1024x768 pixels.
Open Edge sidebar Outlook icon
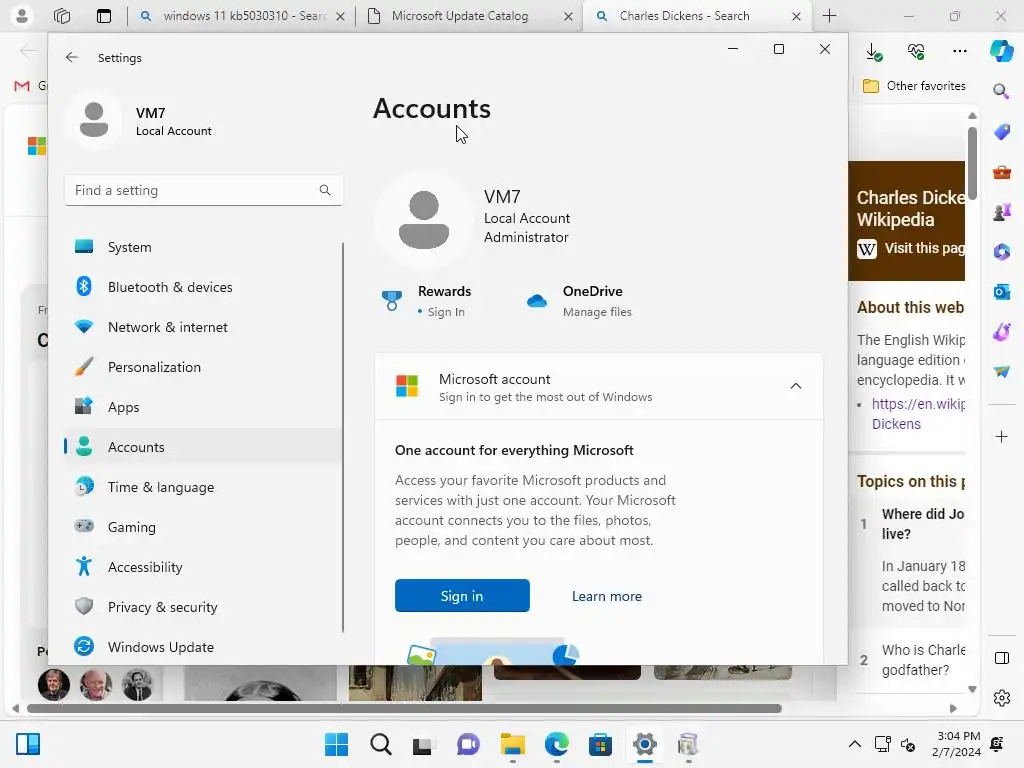(1002, 292)
